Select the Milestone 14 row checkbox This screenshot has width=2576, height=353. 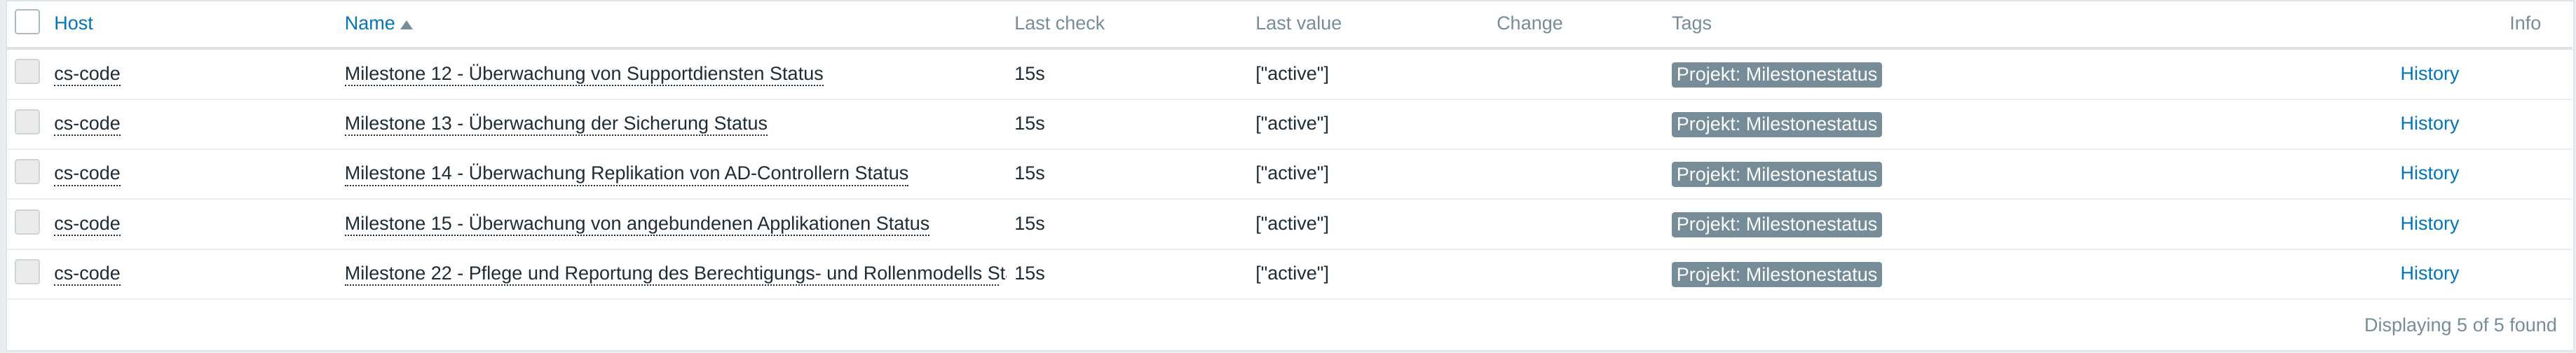27,172
